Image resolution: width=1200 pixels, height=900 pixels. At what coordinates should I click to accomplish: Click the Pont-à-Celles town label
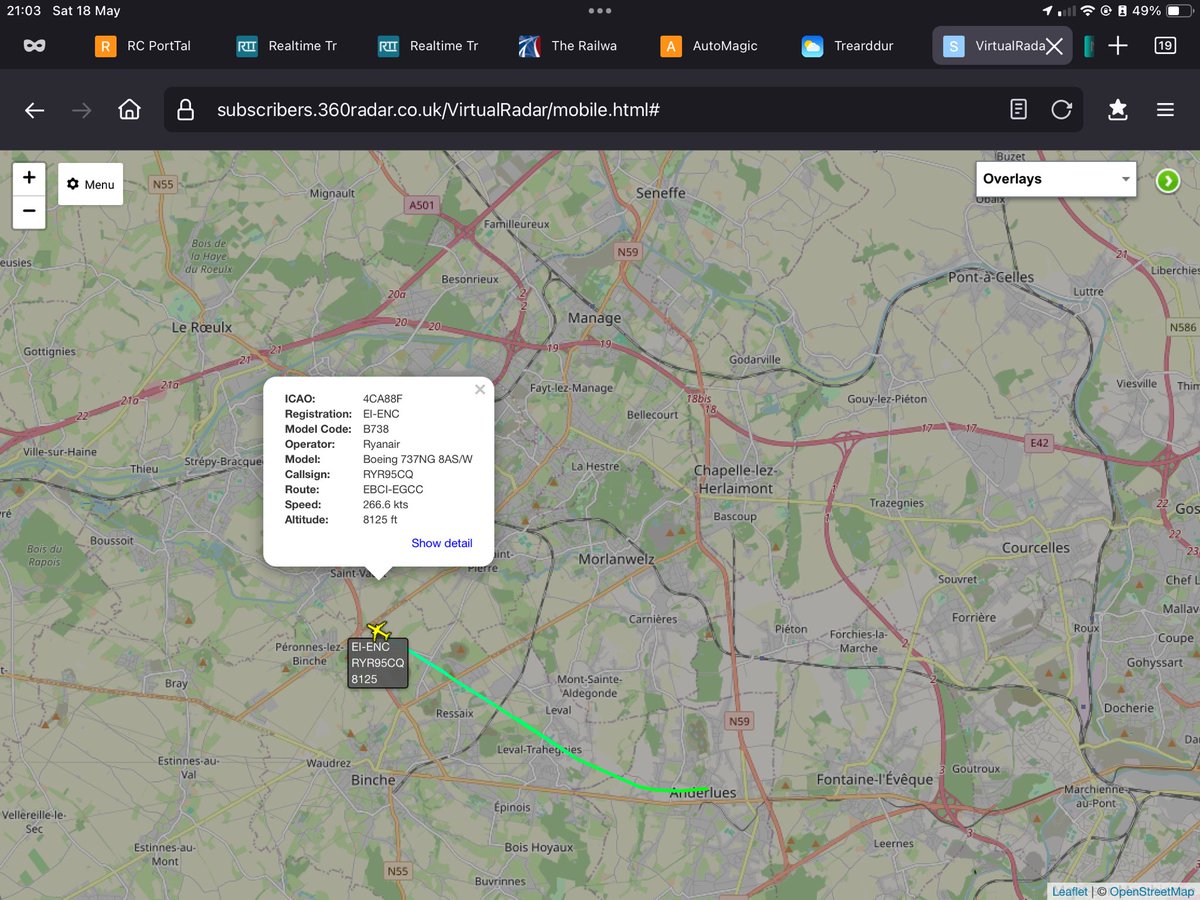pos(991,277)
